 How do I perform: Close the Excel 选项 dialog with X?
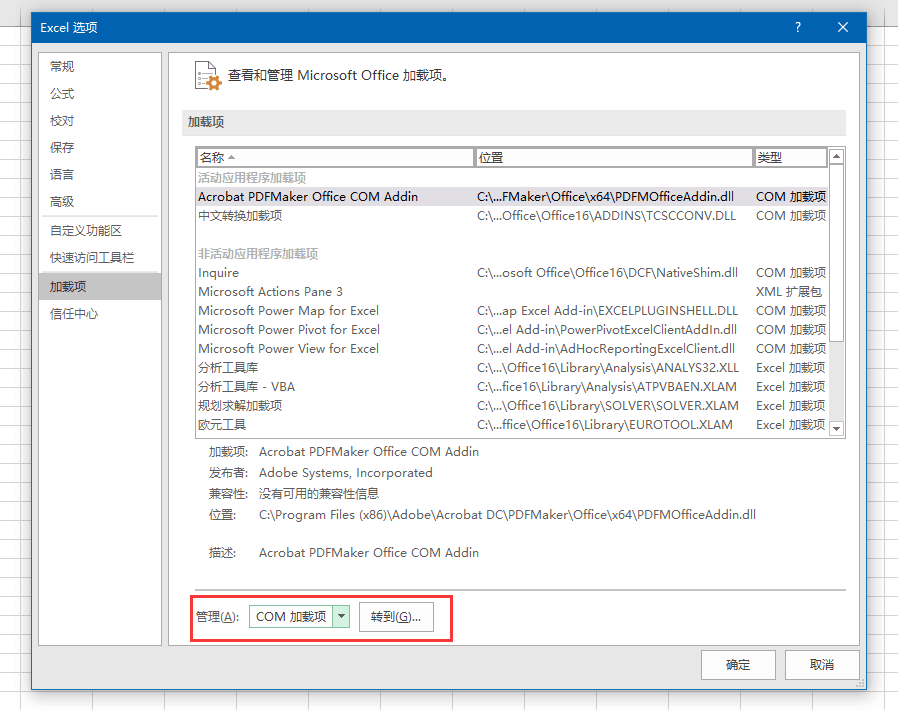[x=842, y=27]
